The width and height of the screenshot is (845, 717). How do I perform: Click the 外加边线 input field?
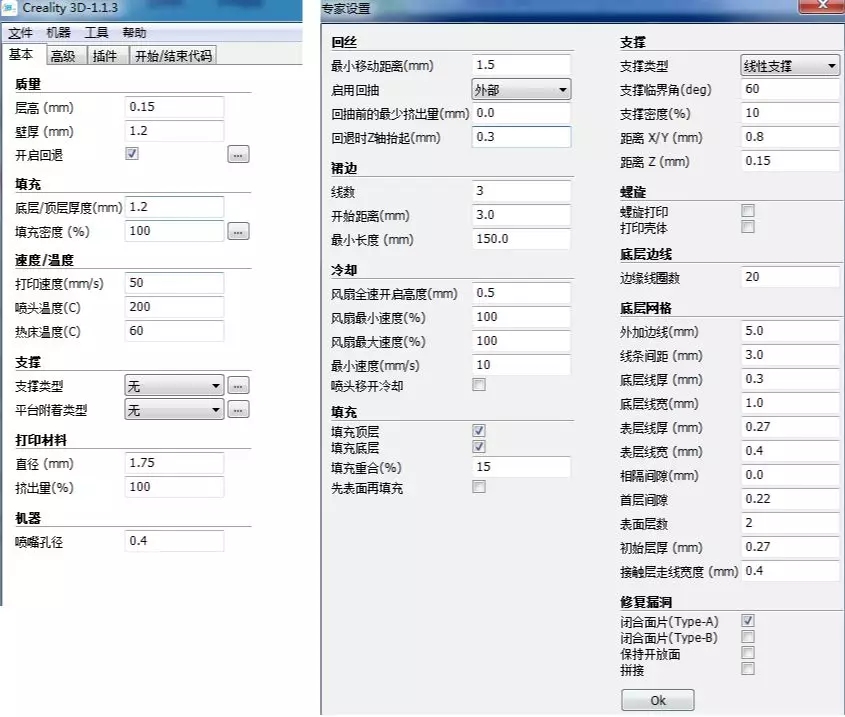coord(790,331)
